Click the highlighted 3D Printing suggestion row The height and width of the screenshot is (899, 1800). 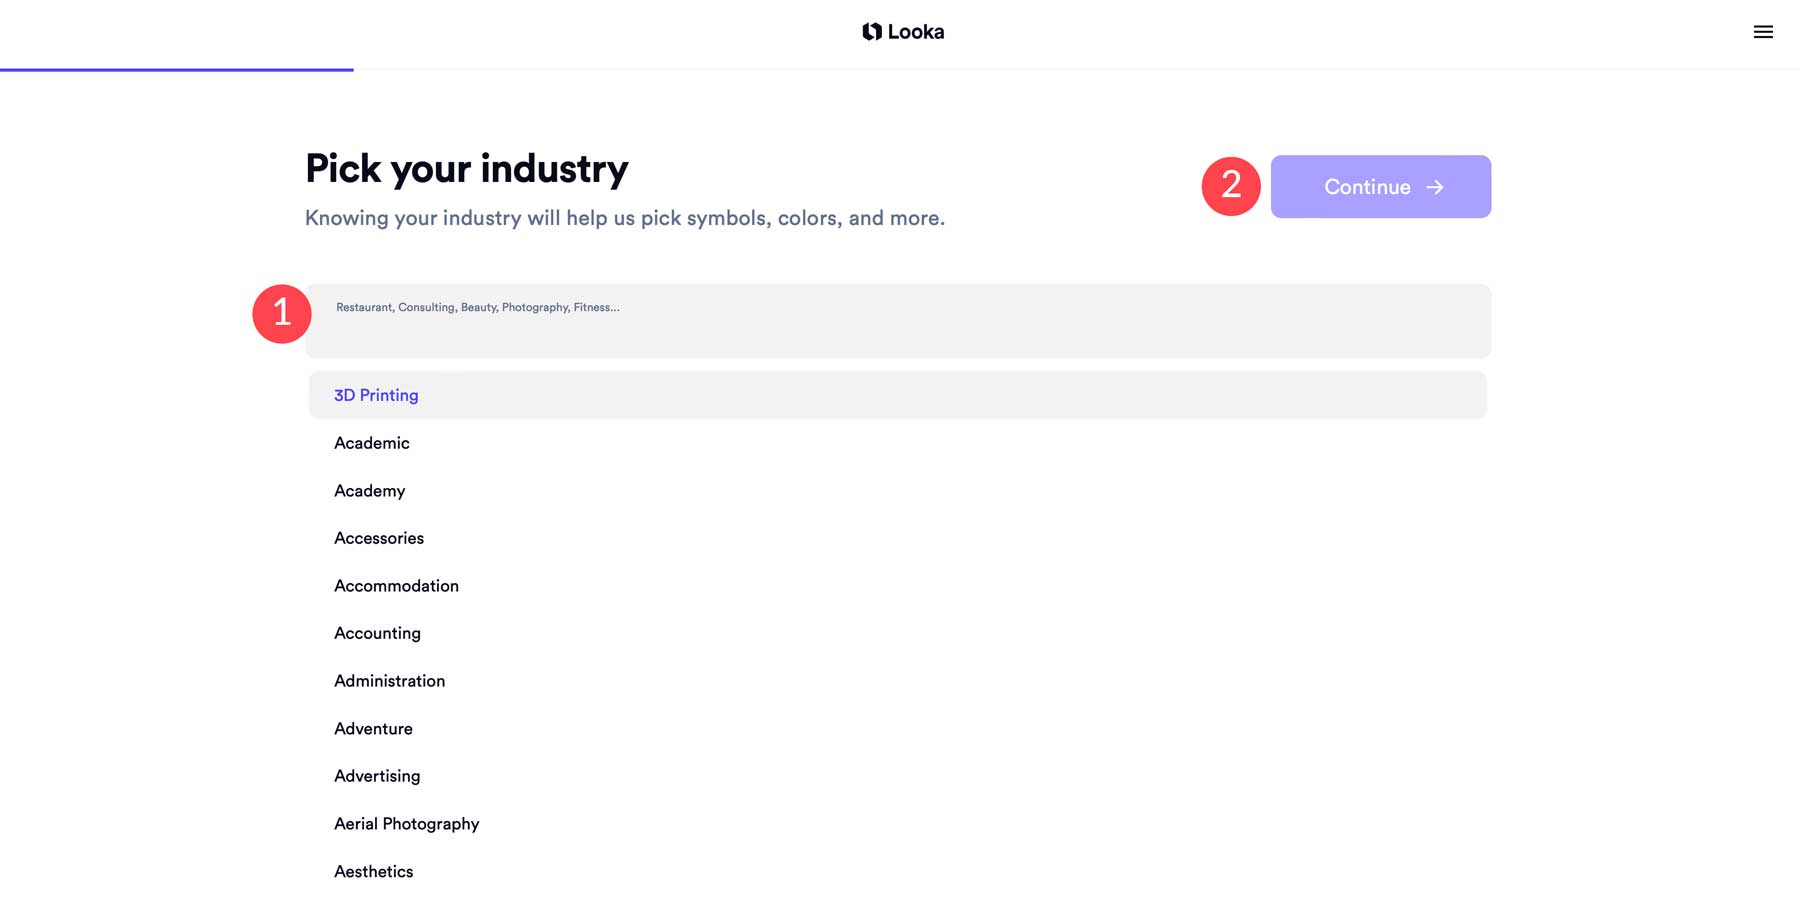tap(898, 395)
